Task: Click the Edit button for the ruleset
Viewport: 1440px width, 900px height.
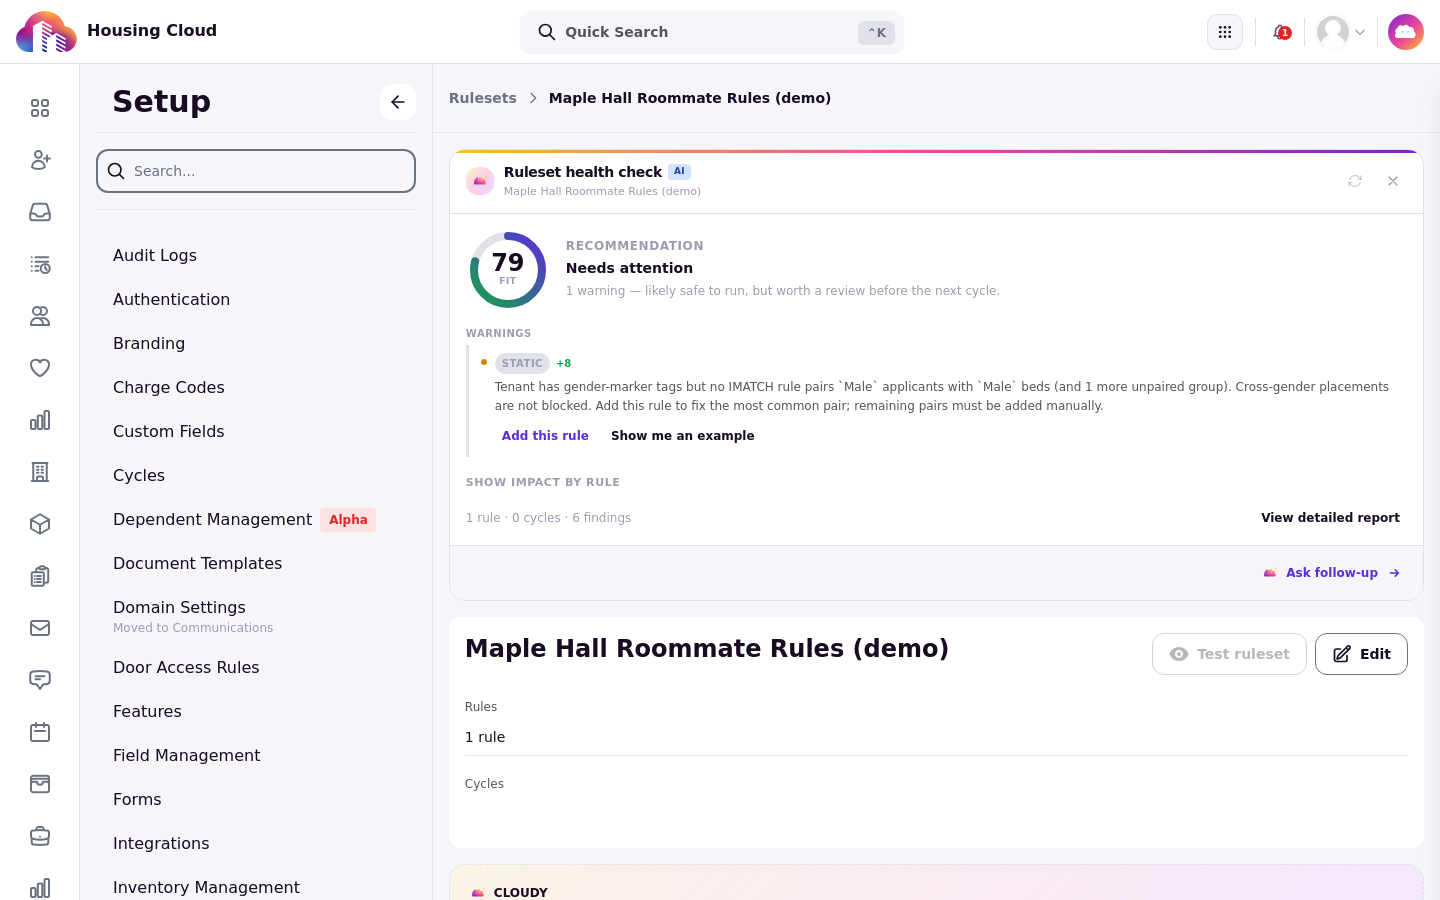Action: [x=1361, y=654]
